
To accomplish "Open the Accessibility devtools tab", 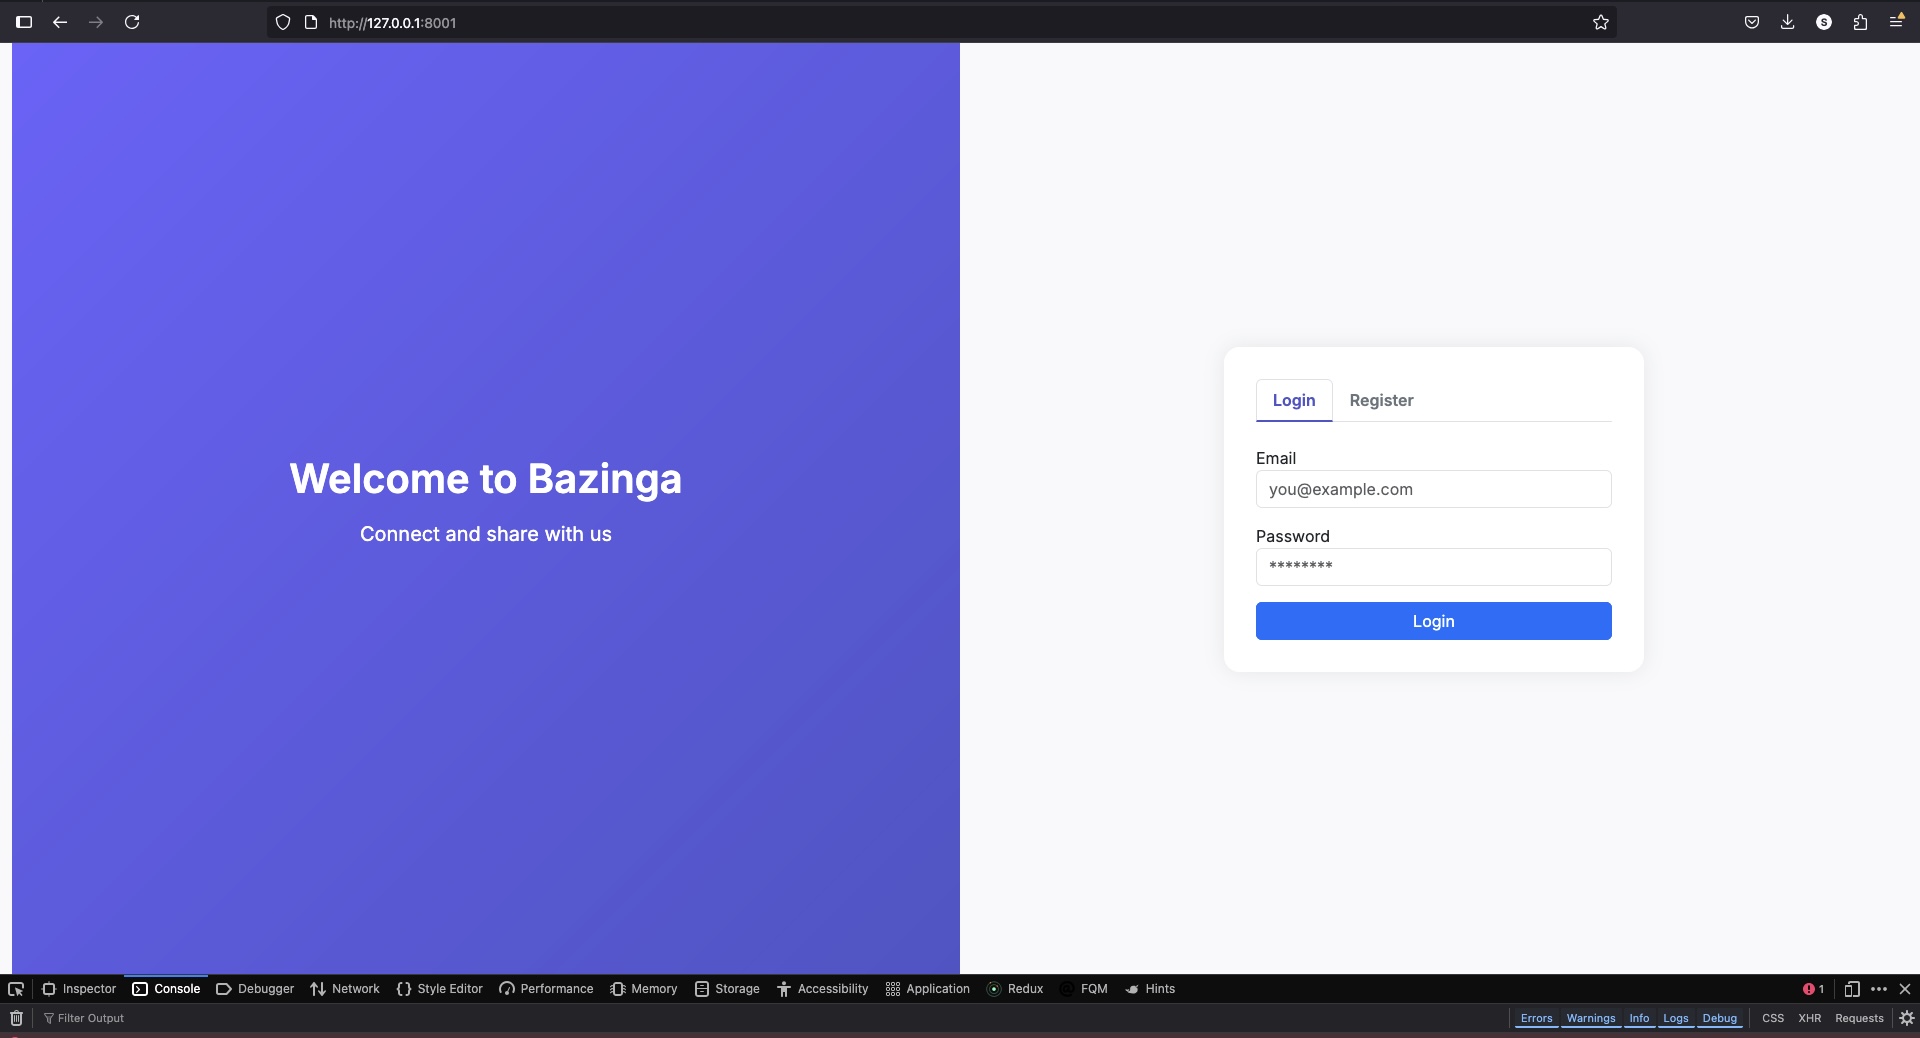I will click(822, 989).
